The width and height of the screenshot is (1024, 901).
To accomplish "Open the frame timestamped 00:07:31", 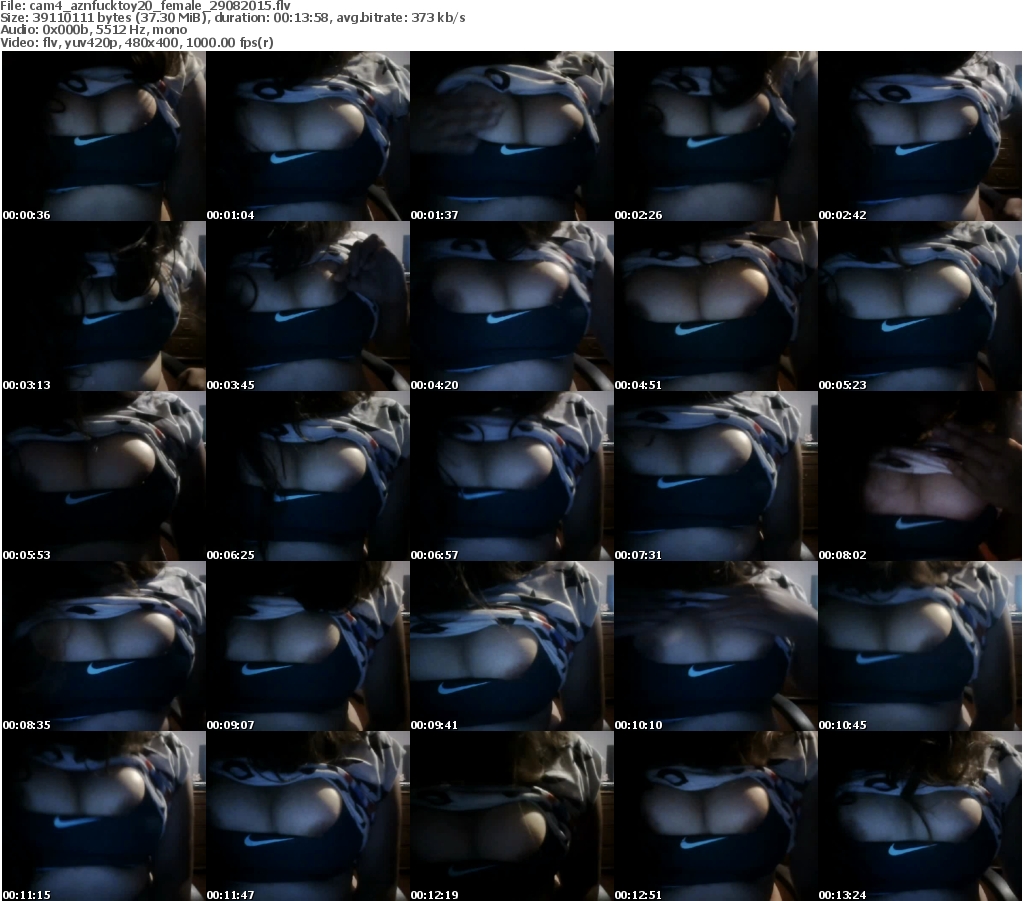I will [x=716, y=476].
